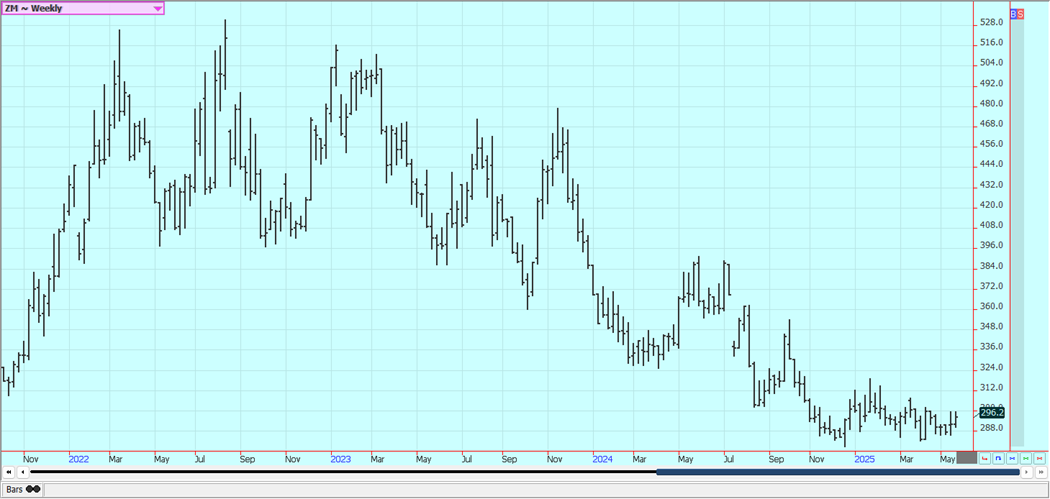Click the black scrollbar track left portion
This screenshot has width=1050, height=499.
pyautogui.click(x=343, y=472)
